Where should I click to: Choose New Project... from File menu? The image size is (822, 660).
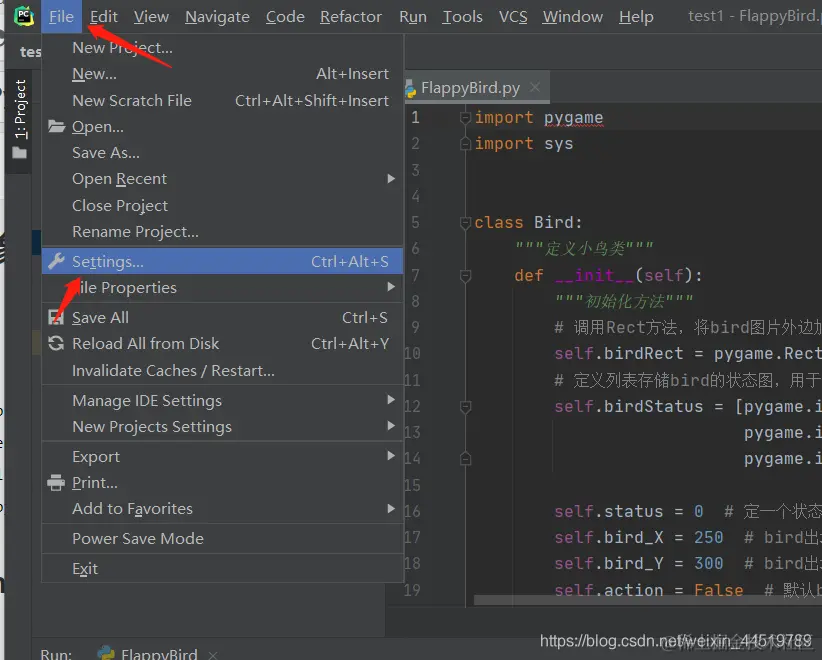click(222, 48)
